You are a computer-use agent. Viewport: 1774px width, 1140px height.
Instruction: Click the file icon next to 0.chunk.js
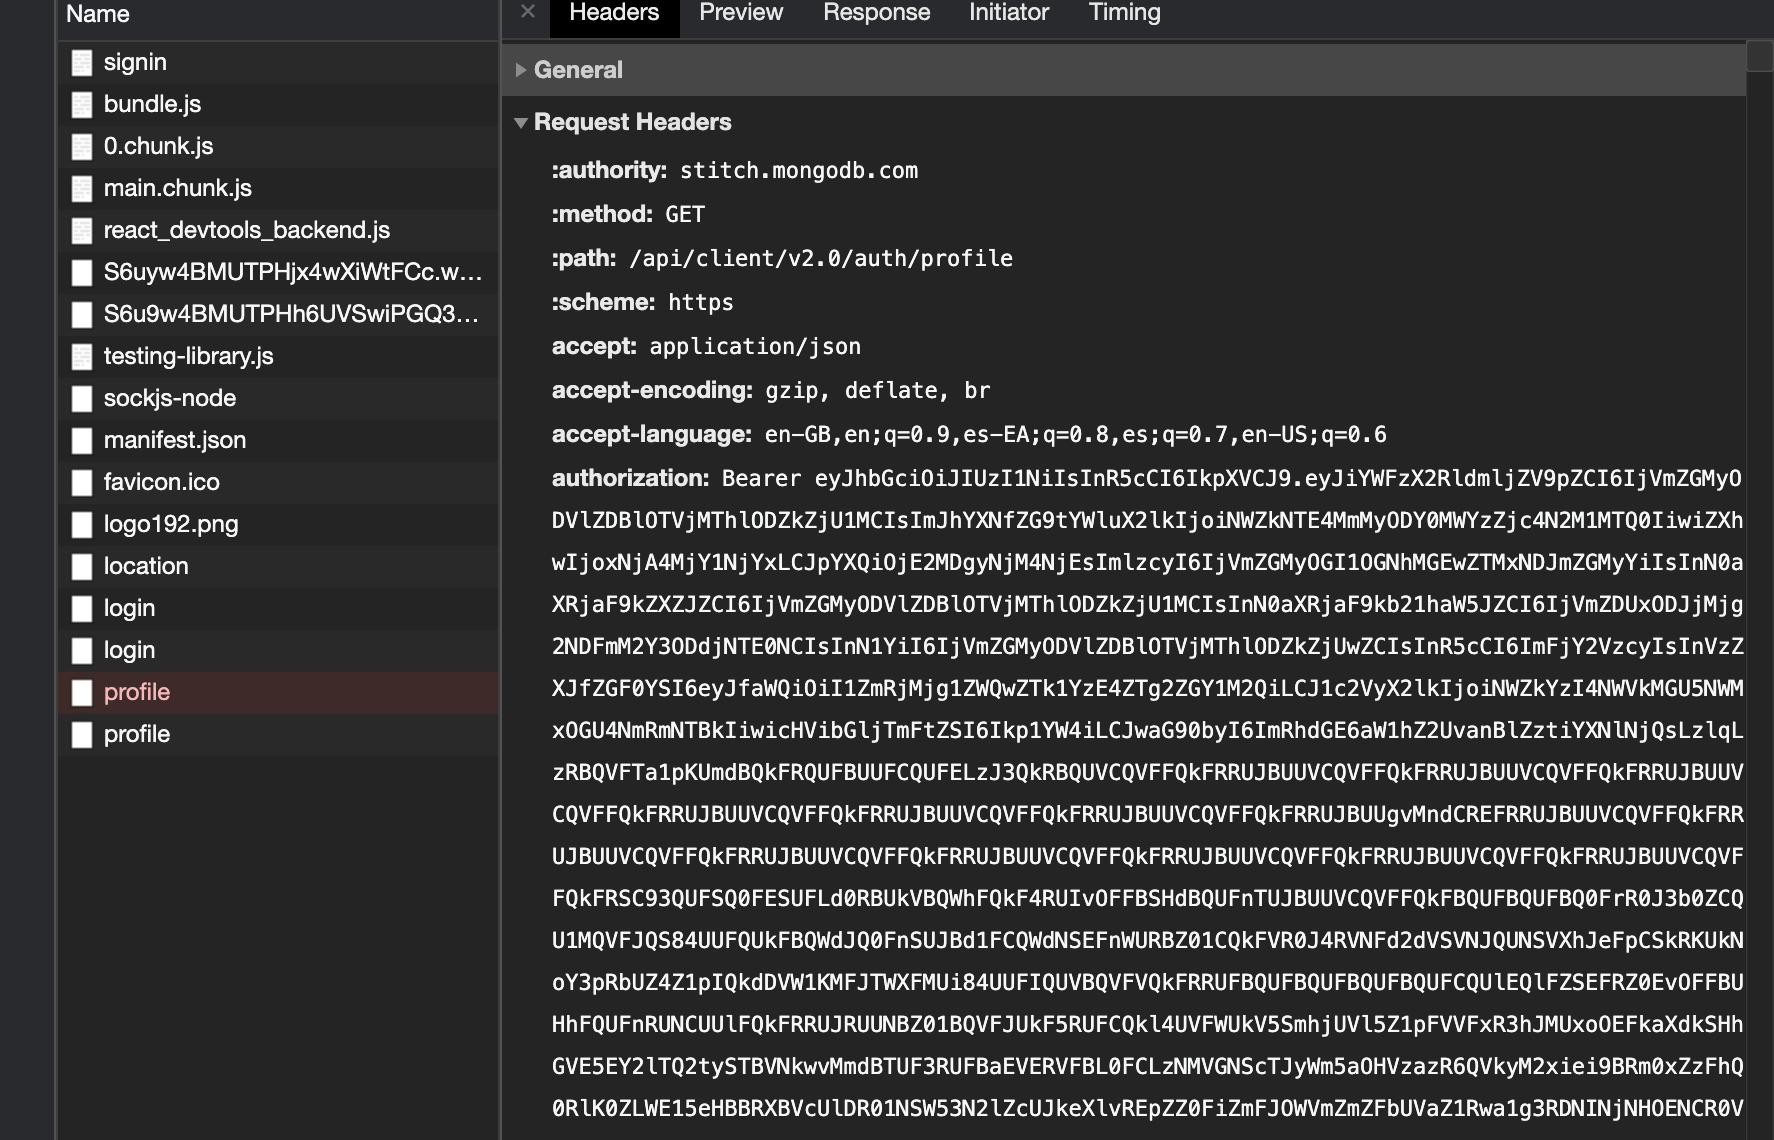pos(81,146)
